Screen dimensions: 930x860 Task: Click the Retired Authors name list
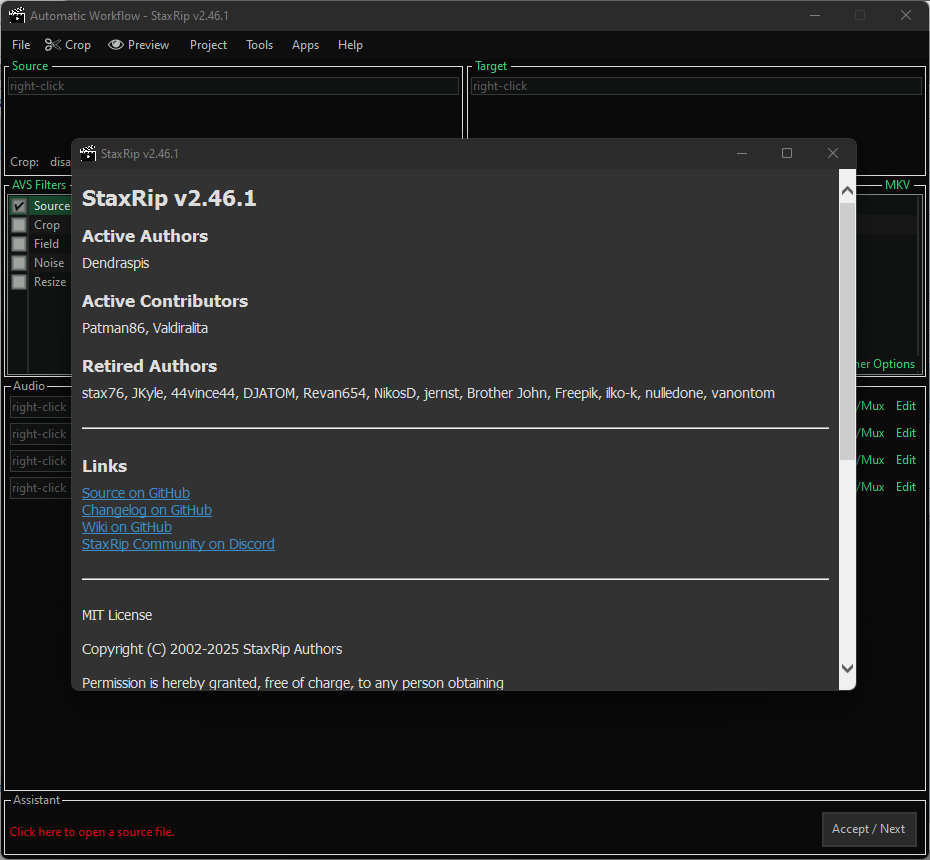[428, 393]
